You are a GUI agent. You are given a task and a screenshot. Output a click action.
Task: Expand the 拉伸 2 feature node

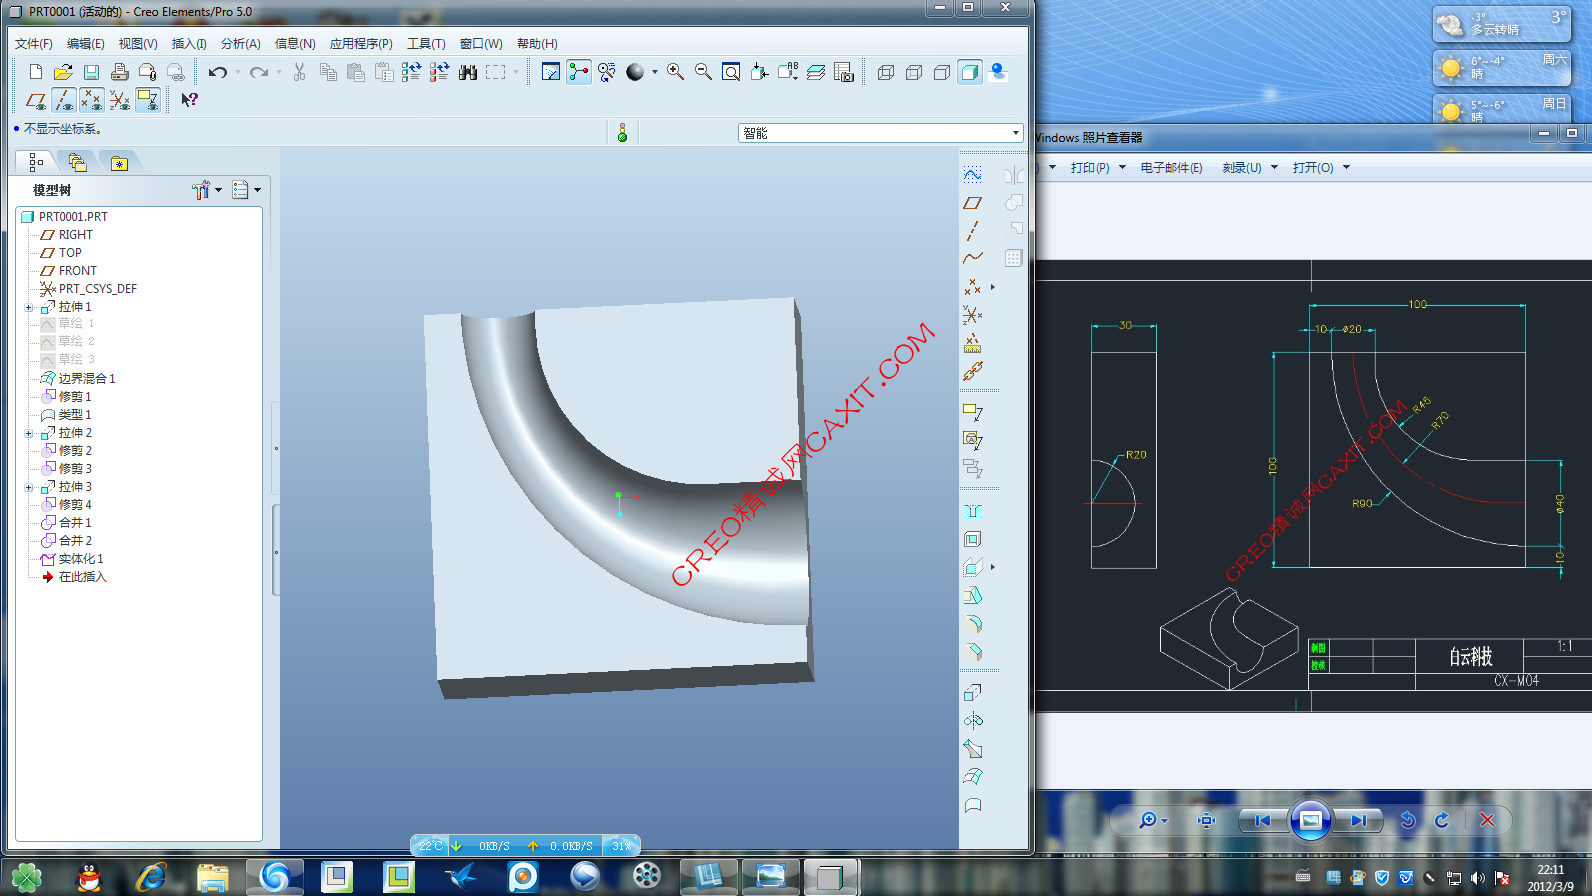click(29, 433)
